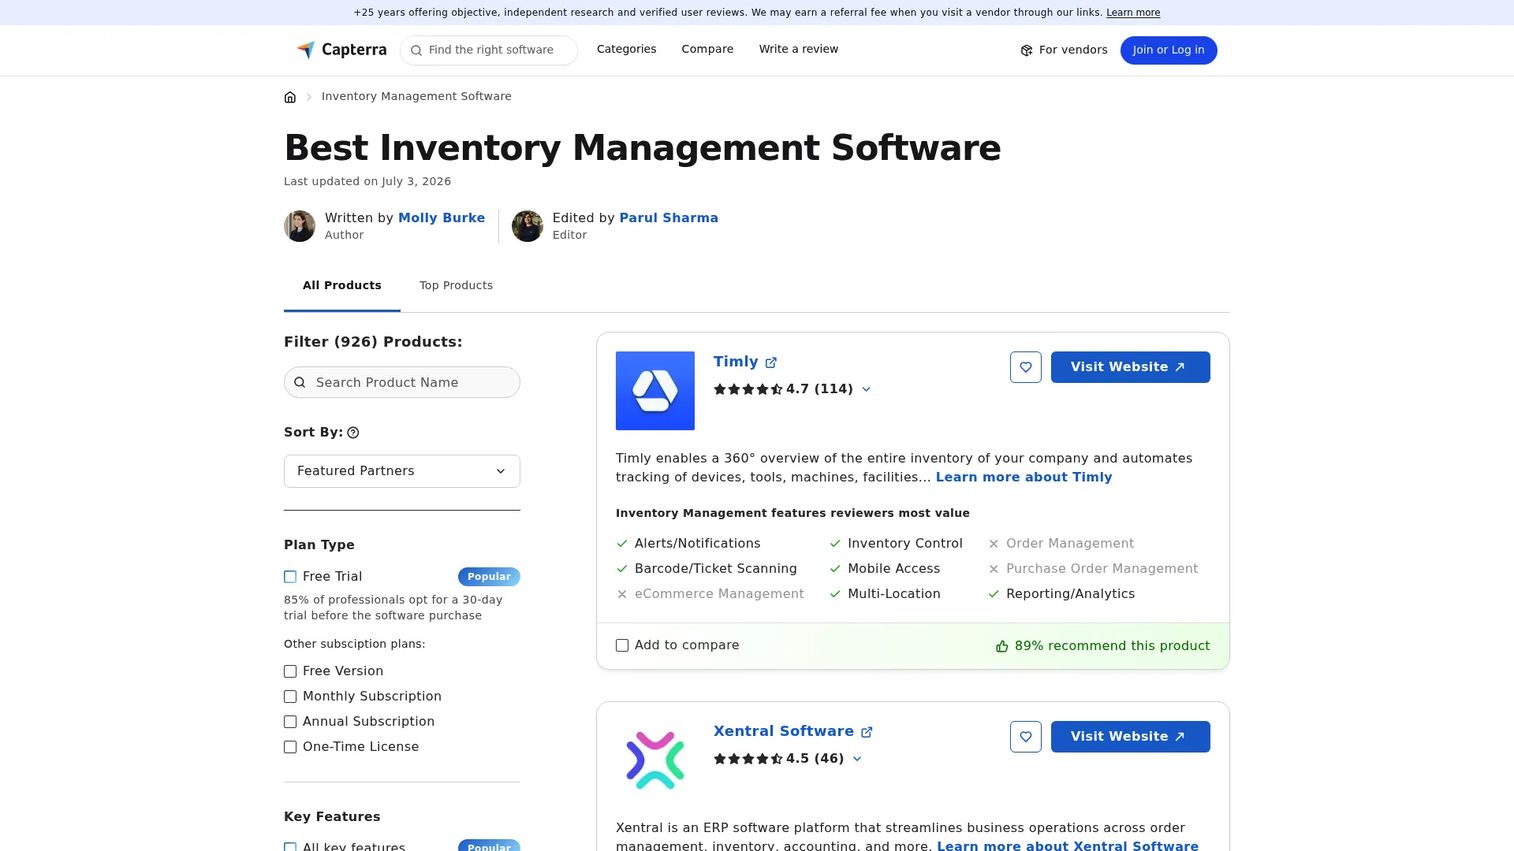Click the Sort By help icon
The width and height of the screenshot is (1514, 851).
pos(353,433)
